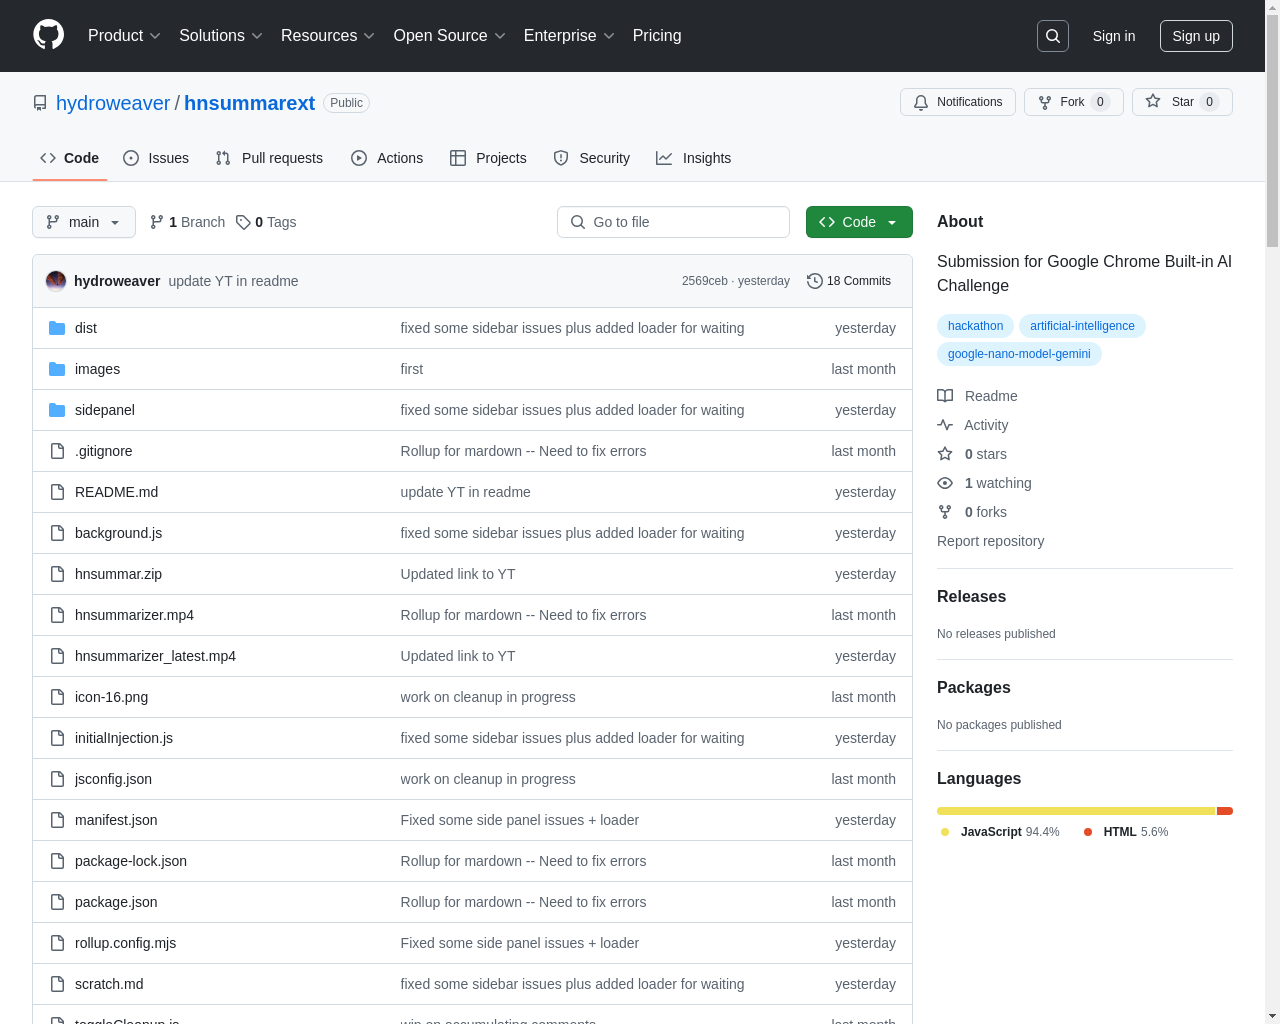Click the JavaScript 94.4% language entry
This screenshot has width=1280, height=1024.
[1000, 832]
